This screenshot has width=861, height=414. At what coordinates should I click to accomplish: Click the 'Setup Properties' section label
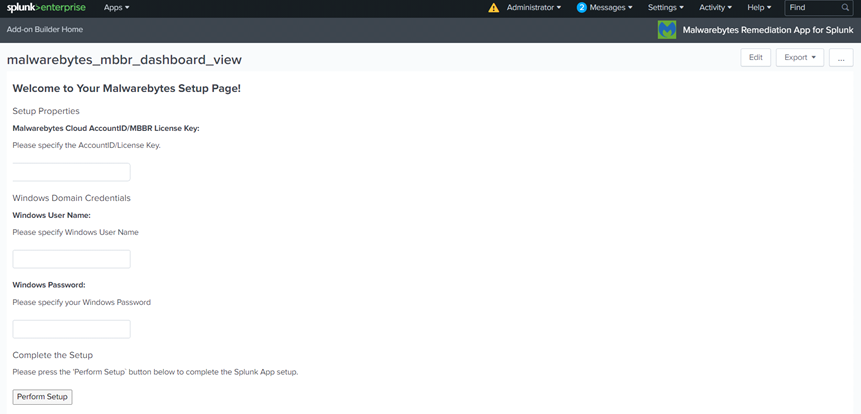coord(46,111)
